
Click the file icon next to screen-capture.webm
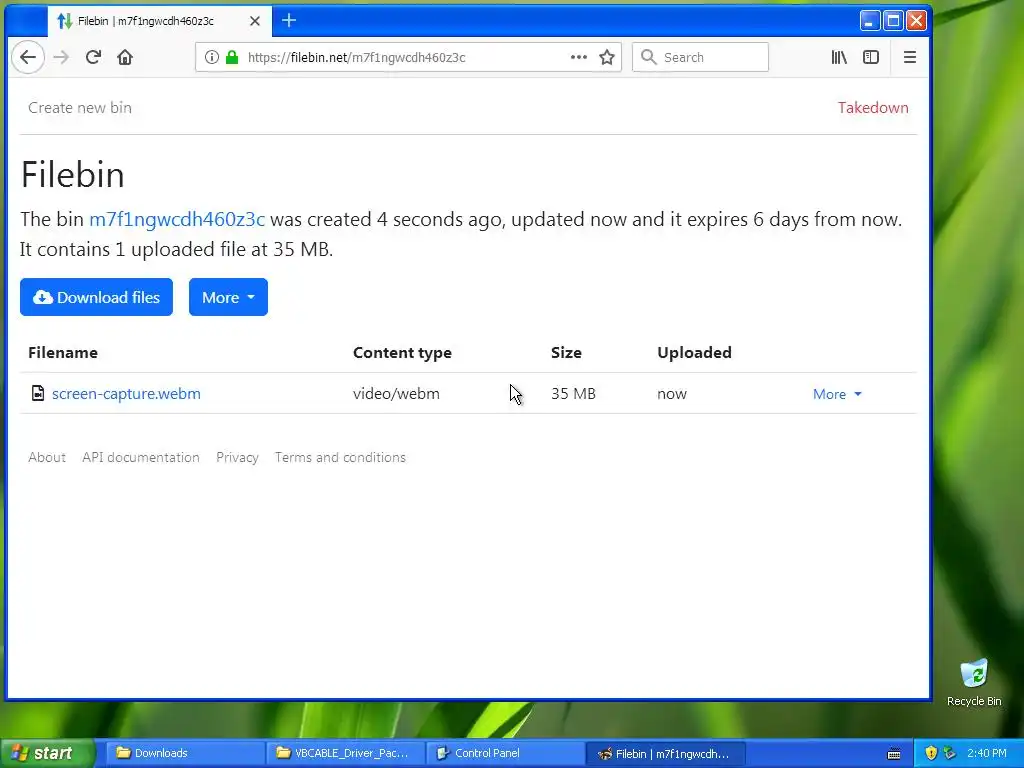click(x=38, y=393)
